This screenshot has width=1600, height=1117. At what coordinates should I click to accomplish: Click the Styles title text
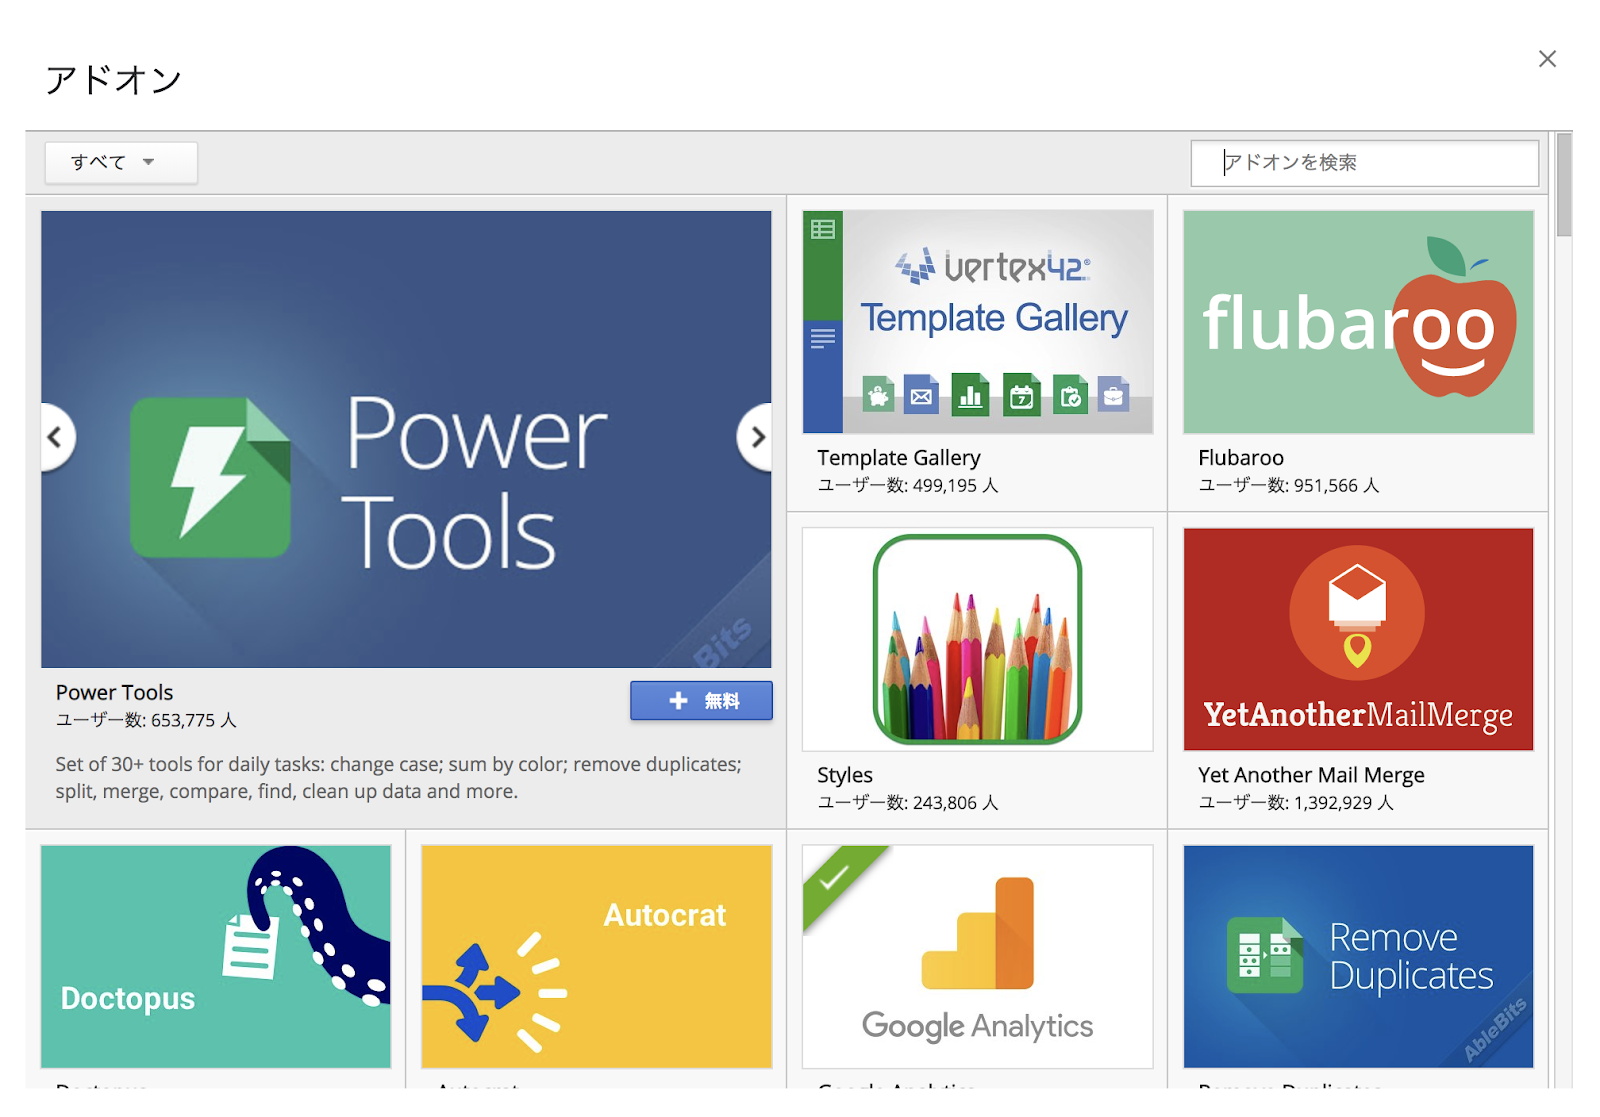pos(845,775)
